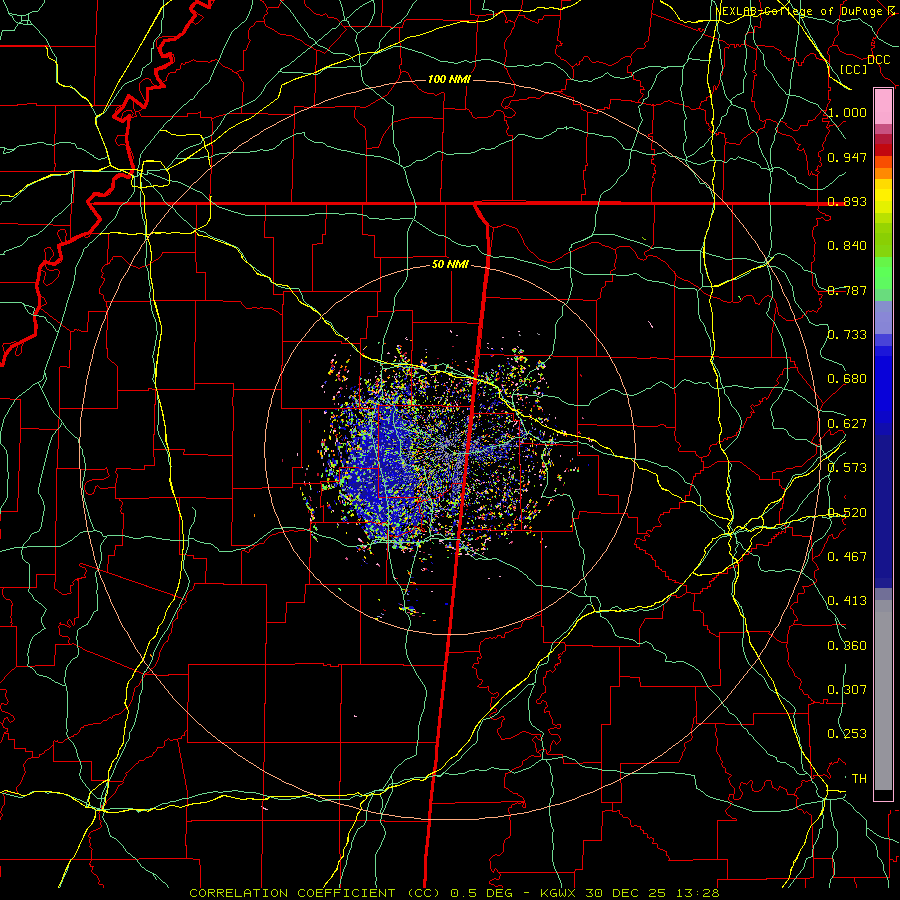Select the 0.520 legend value
900x900 pixels.
847,513
